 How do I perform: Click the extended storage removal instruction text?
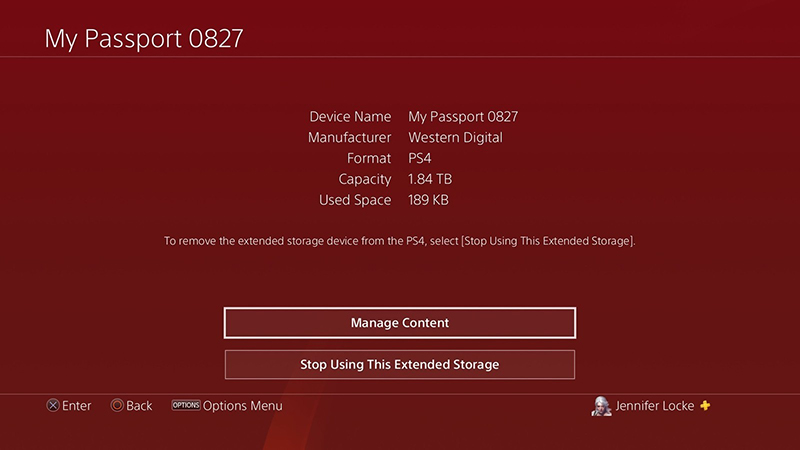point(399,241)
